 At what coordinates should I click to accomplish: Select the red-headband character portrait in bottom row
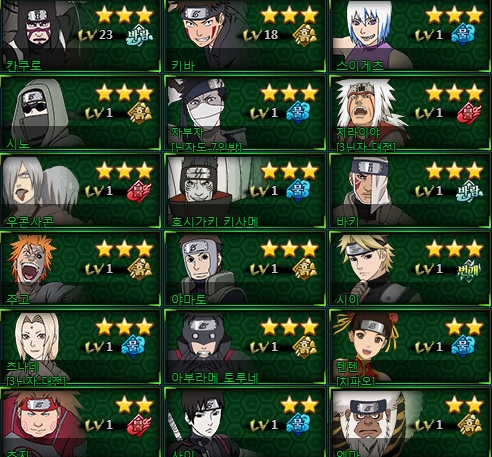pos(42,423)
